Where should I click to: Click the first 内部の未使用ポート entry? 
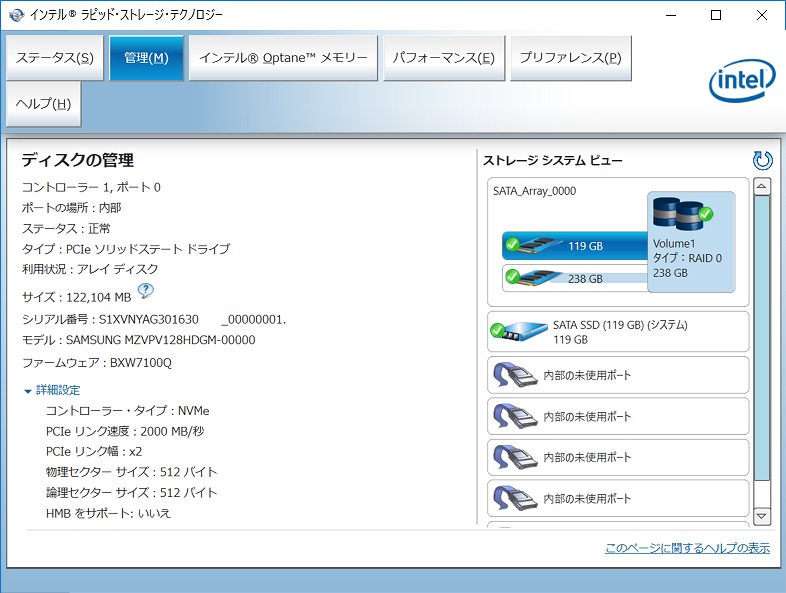[618, 375]
